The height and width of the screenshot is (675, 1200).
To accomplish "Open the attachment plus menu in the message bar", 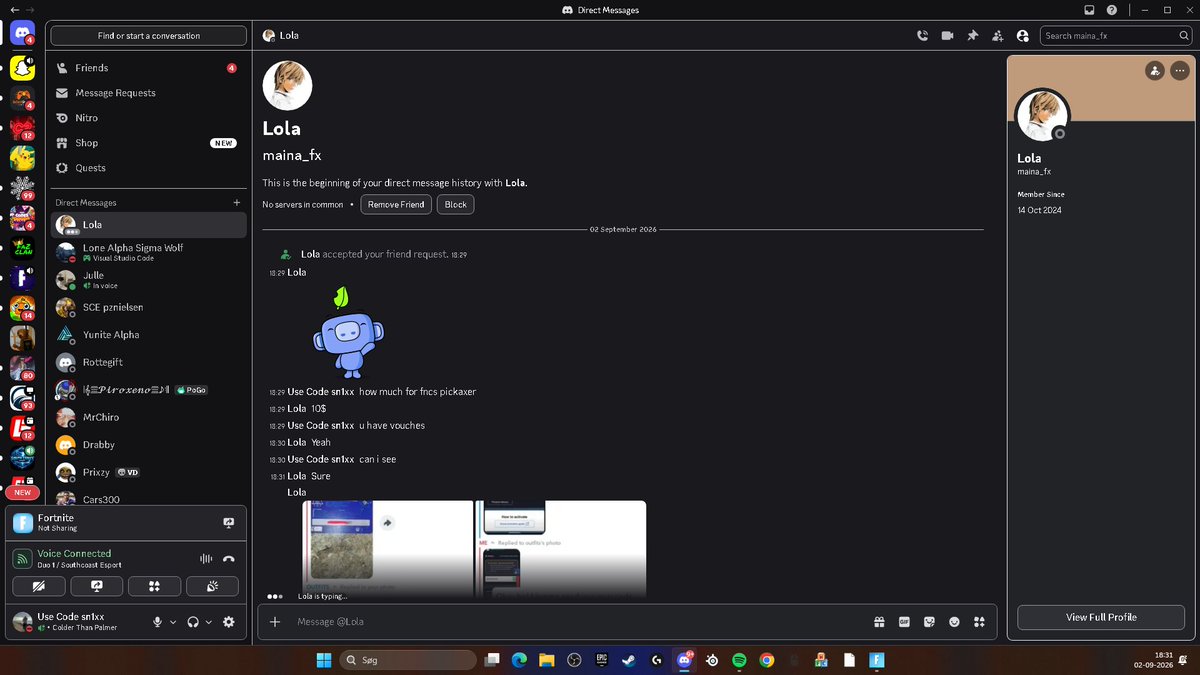I will pos(275,621).
